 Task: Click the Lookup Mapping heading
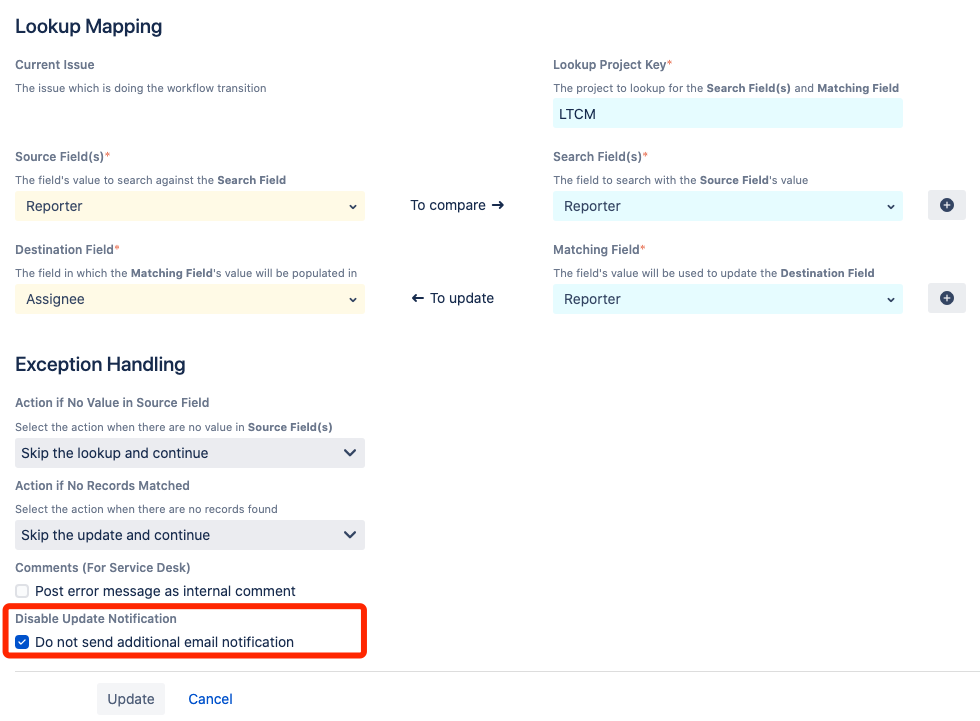click(89, 26)
